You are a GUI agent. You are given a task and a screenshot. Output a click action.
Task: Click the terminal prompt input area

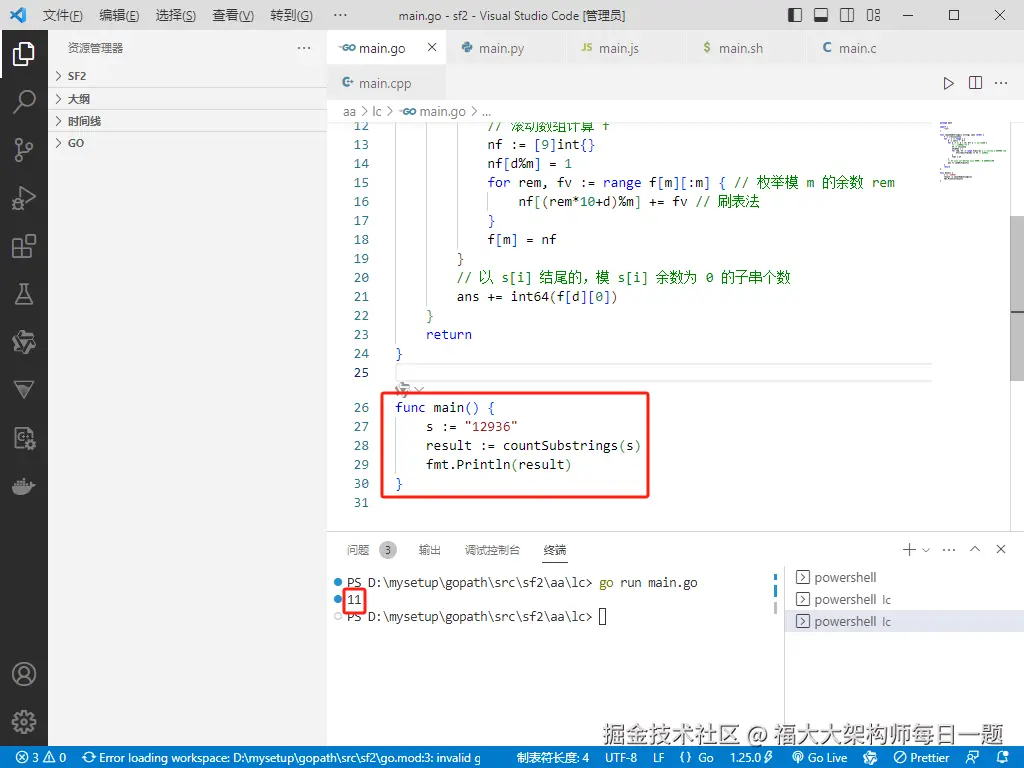coord(602,616)
